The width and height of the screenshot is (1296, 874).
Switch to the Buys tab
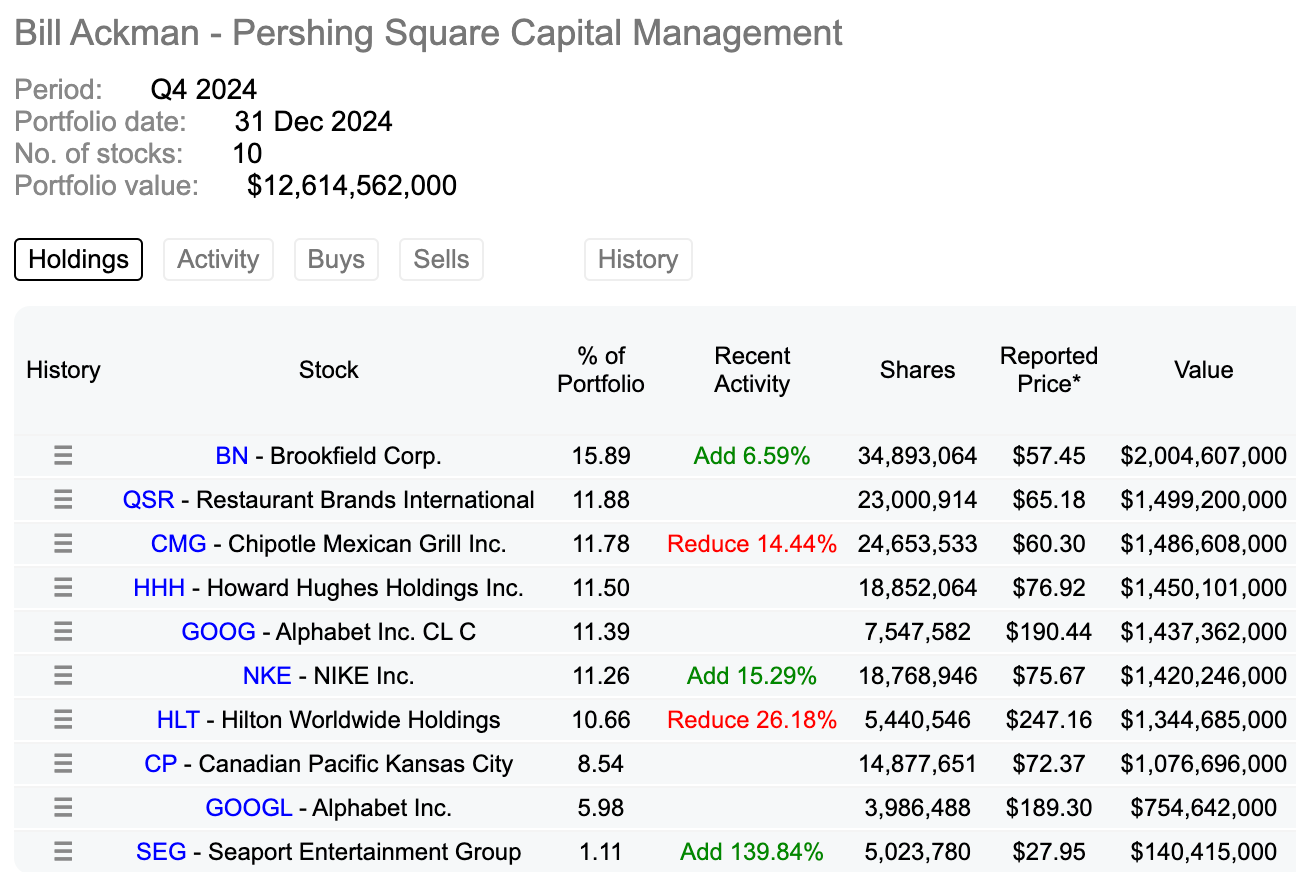pos(336,260)
